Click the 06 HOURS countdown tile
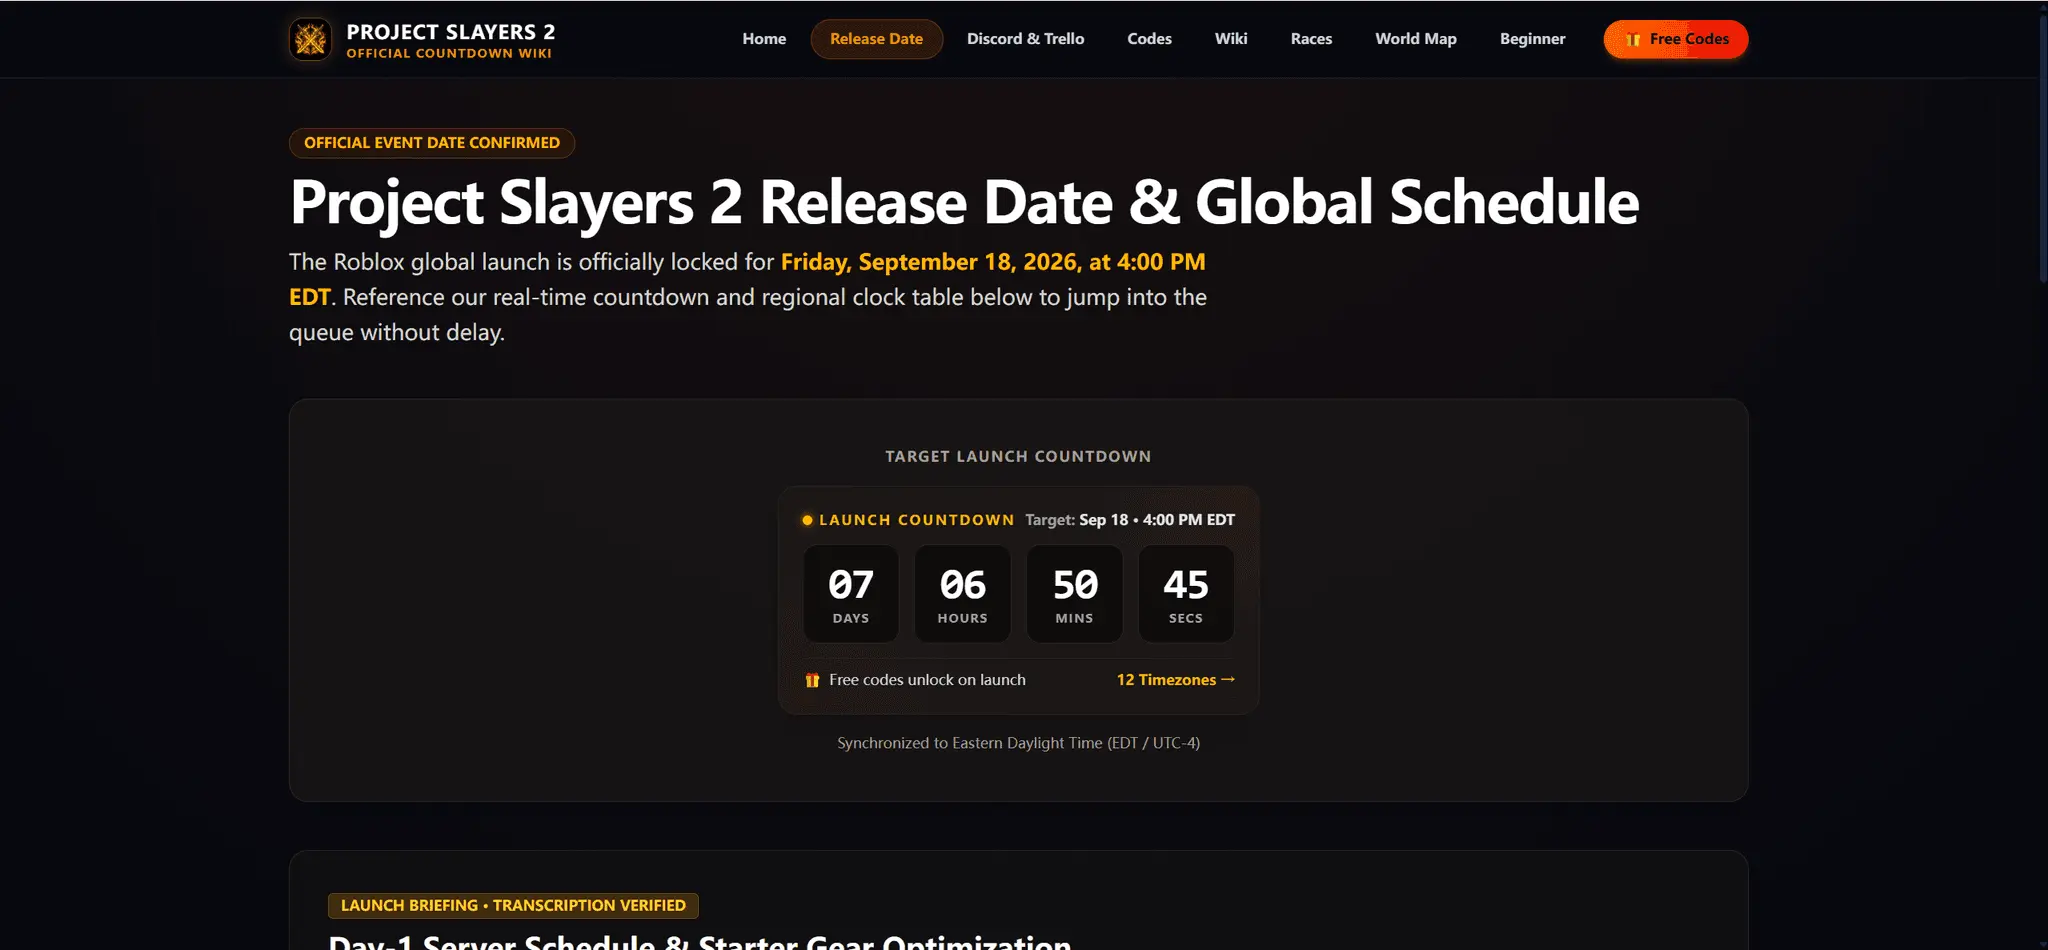The height and width of the screenshot is (950, 2048). 962,594
